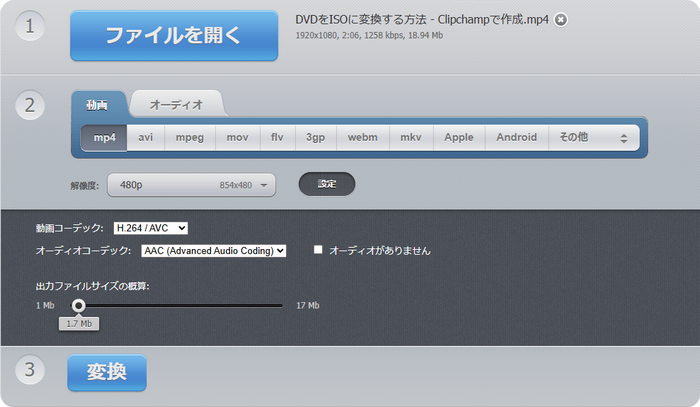Select the Android device preset
Screen dimensions: 700x407
coord(517,137)
